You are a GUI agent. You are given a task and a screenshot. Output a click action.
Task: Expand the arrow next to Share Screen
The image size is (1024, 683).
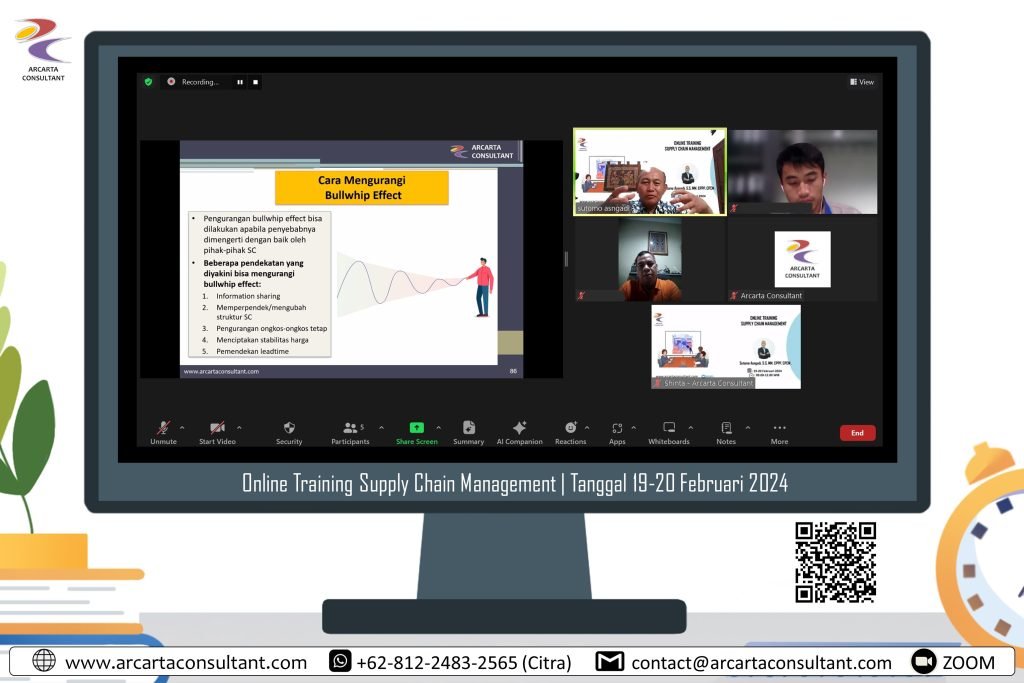(x=438, y=427)
